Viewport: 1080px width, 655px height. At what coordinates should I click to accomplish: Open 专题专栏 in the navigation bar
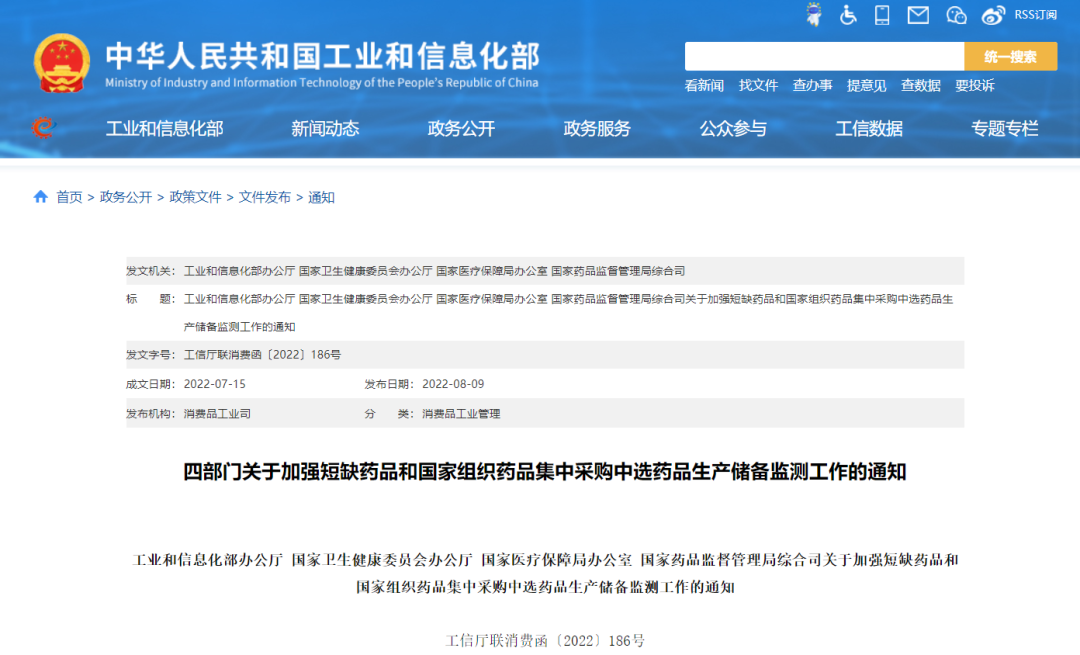(x=1004, y=129)
